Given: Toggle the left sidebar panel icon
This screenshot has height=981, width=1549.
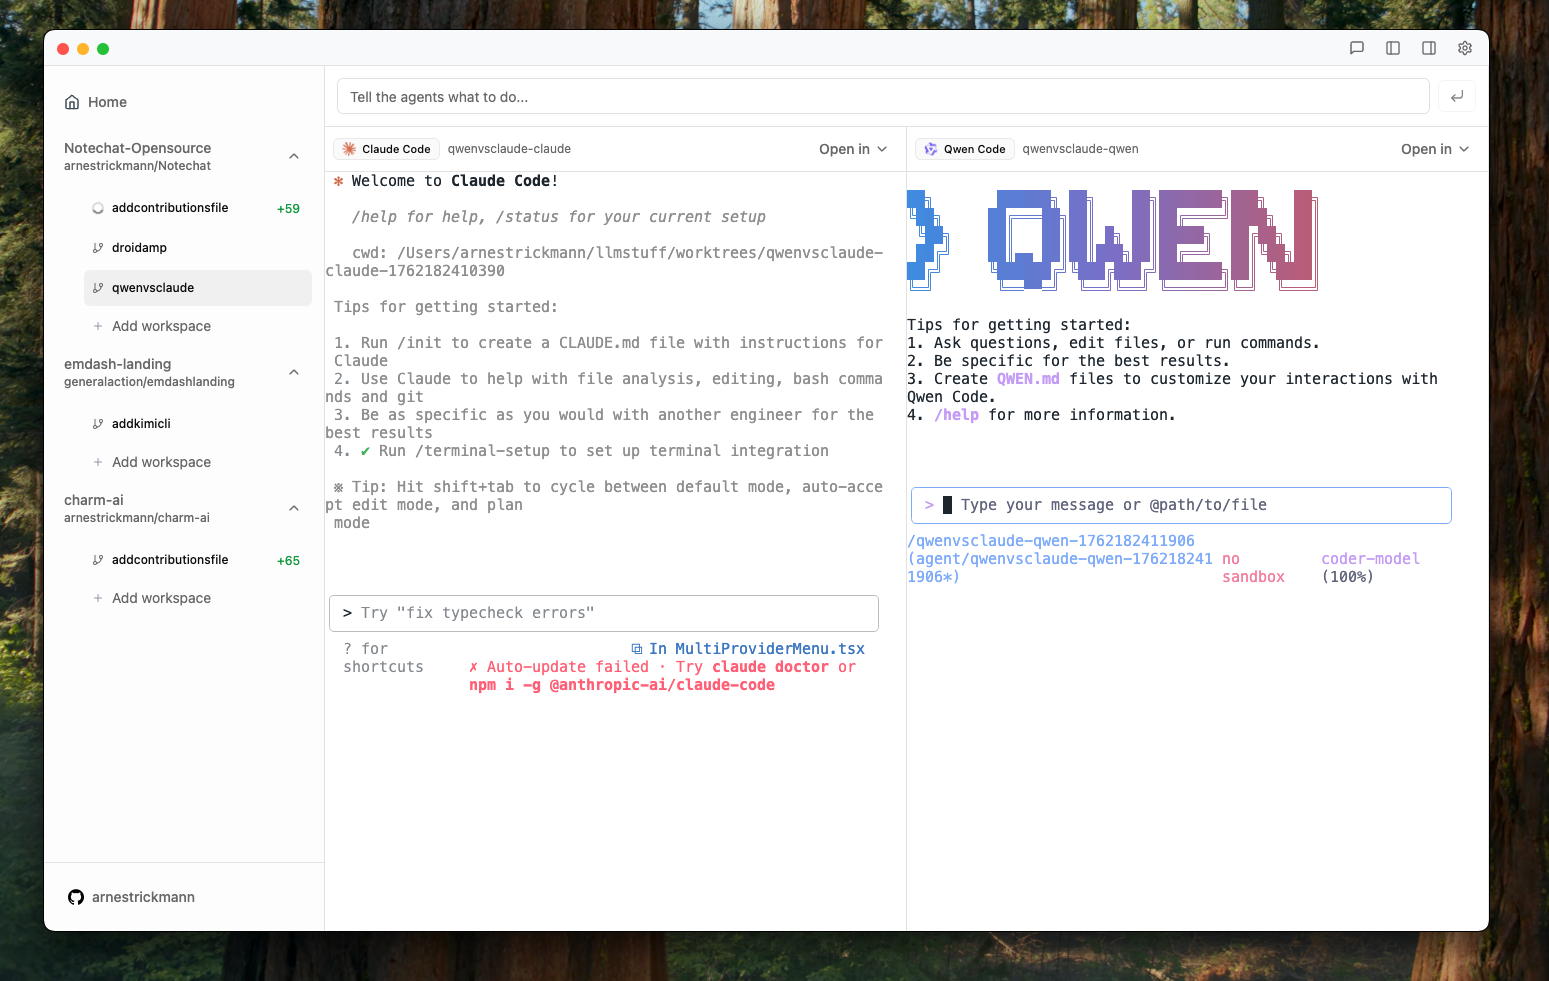Looking at the screenshot, I should pyautogui.click(x=1393, y=48).
